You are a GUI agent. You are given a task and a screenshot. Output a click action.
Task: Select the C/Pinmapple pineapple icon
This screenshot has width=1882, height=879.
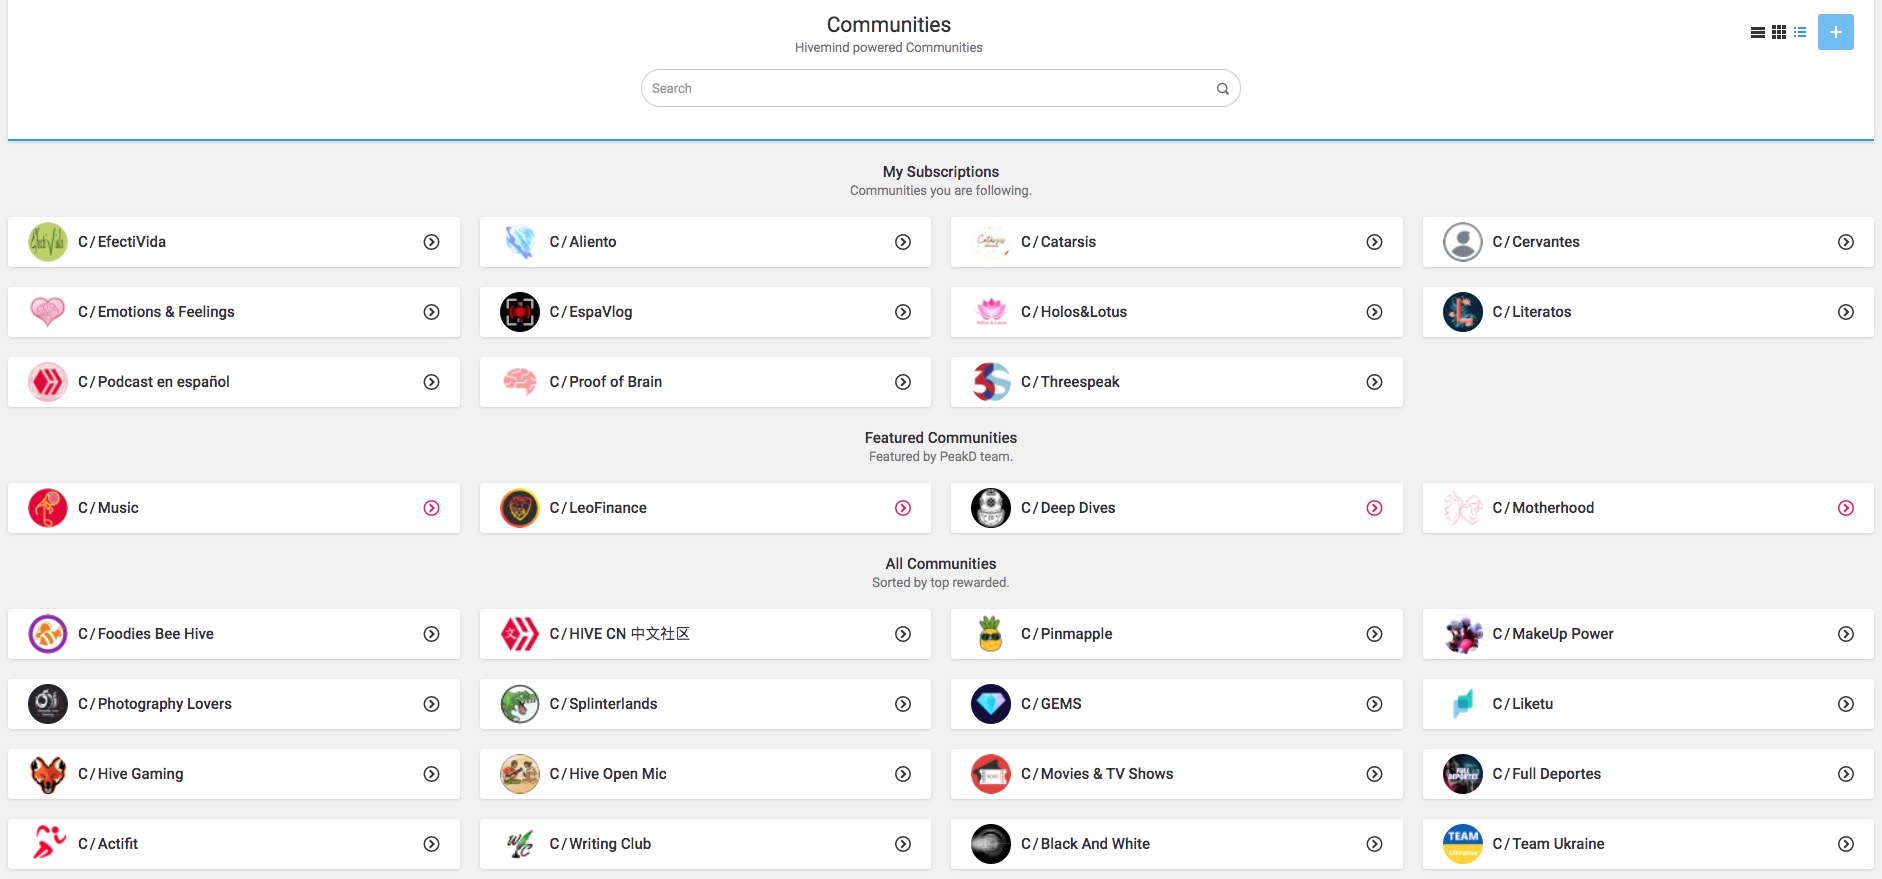click(991, 634)
